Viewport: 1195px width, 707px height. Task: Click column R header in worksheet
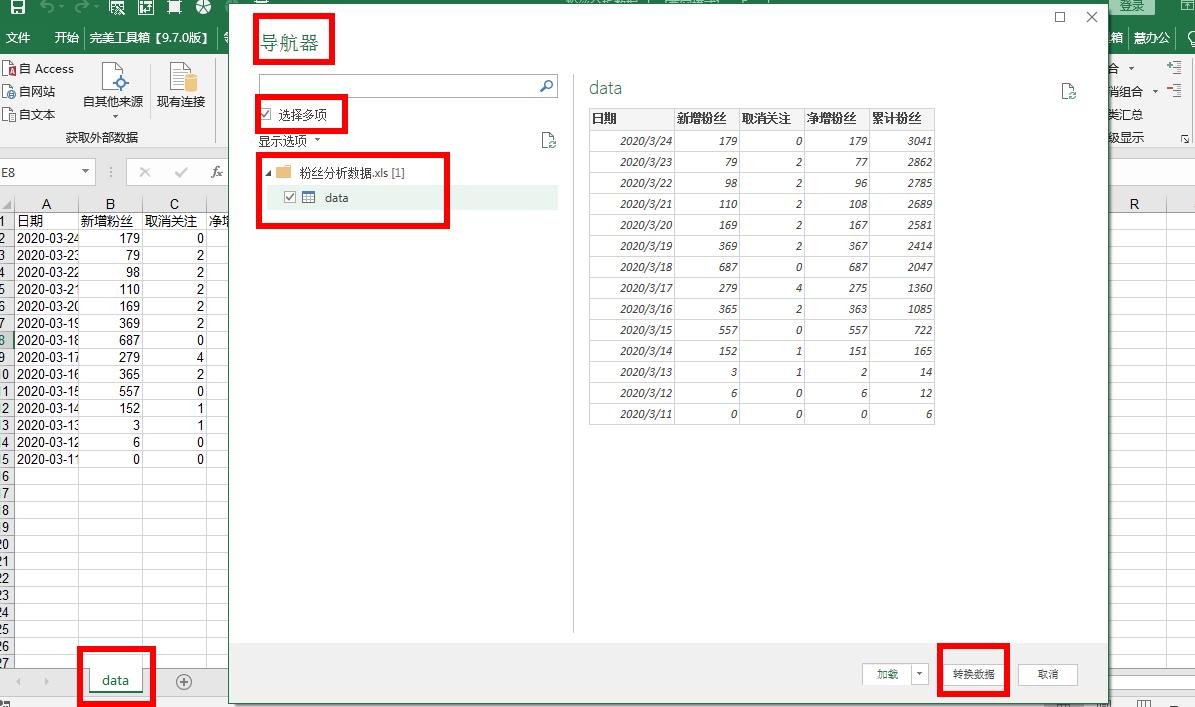[x=1135, y=204]
